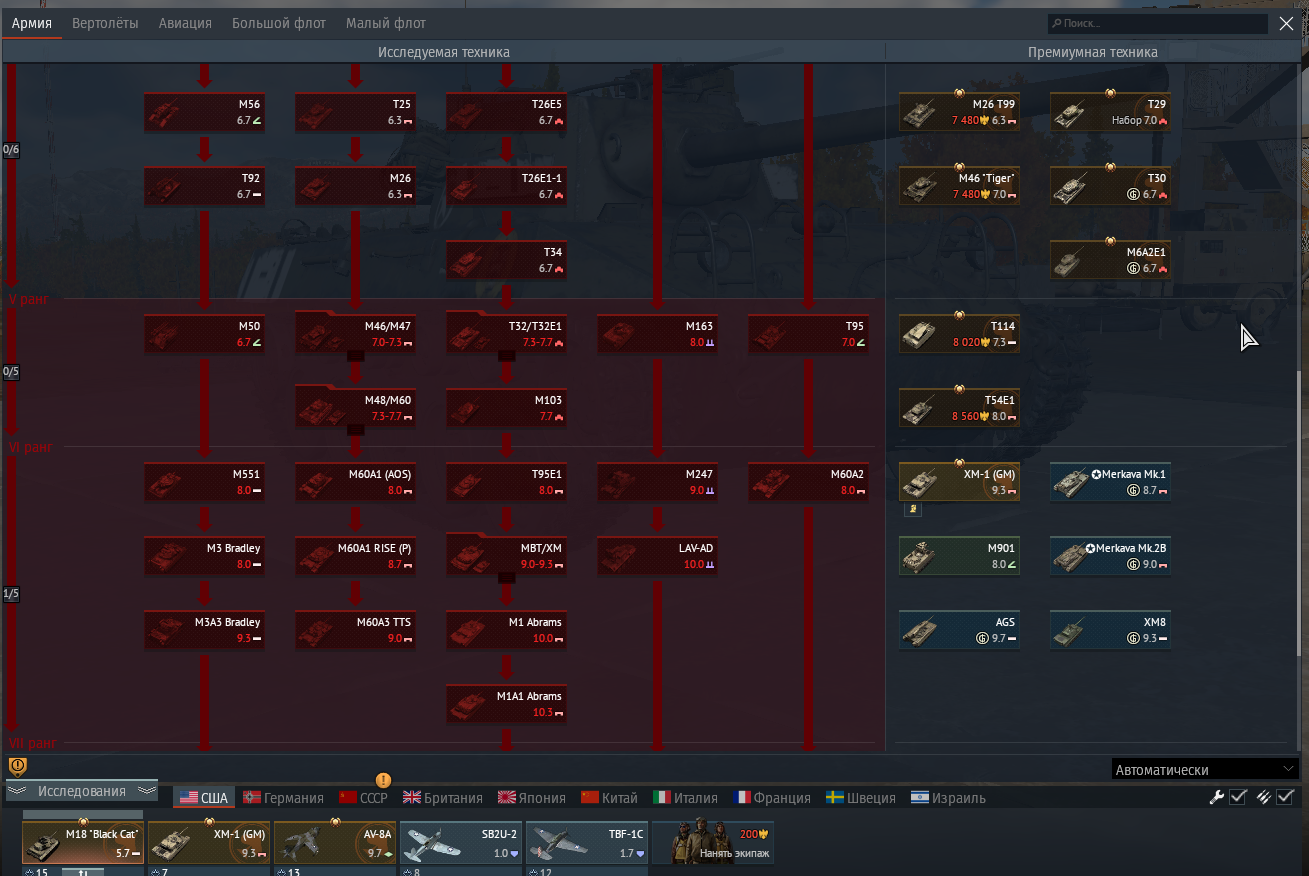
Task: Select M18 "Black Cat" crew slot
Action: coord(83,843)
